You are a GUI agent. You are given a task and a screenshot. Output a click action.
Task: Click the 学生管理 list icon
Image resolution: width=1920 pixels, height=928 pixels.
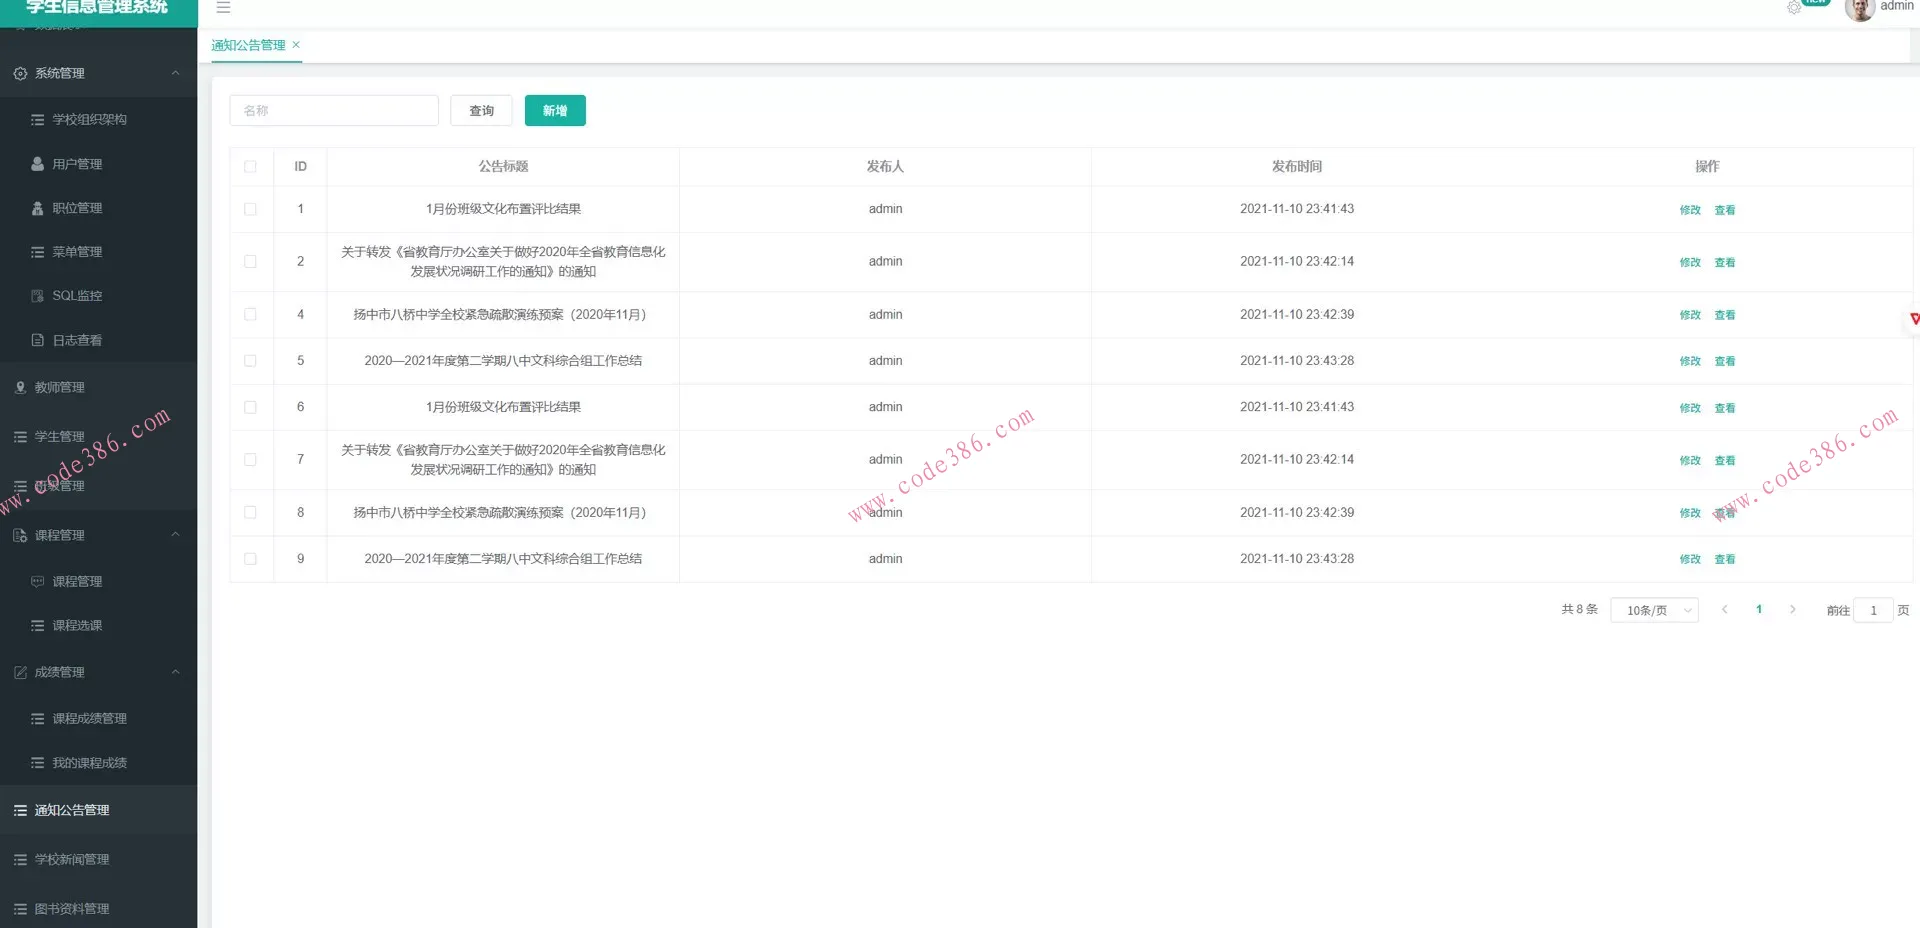click(20, 437)
